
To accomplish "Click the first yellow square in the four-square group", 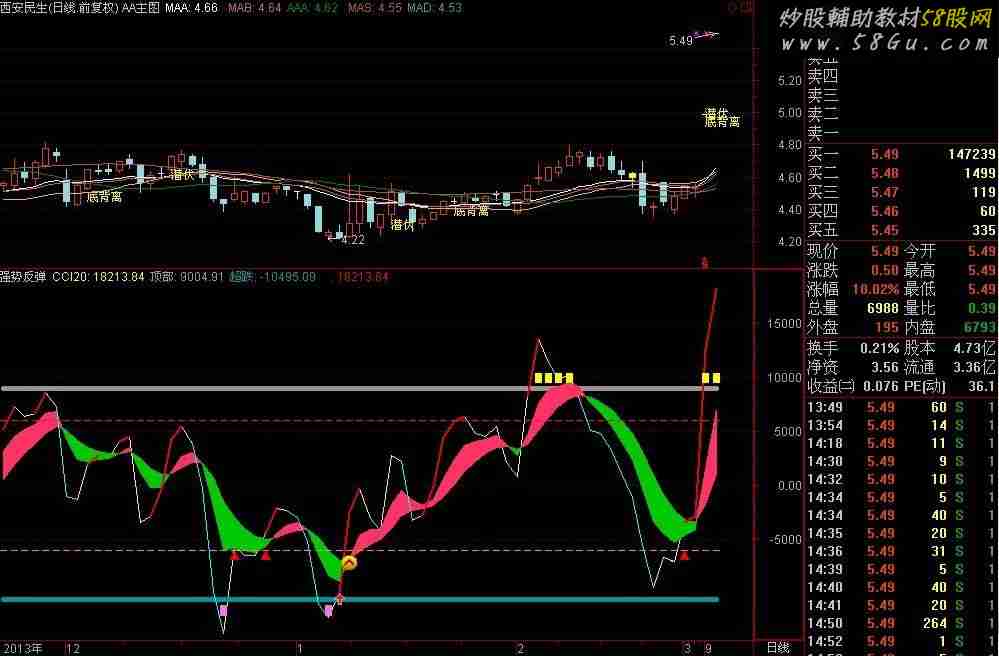I will 538,378.
